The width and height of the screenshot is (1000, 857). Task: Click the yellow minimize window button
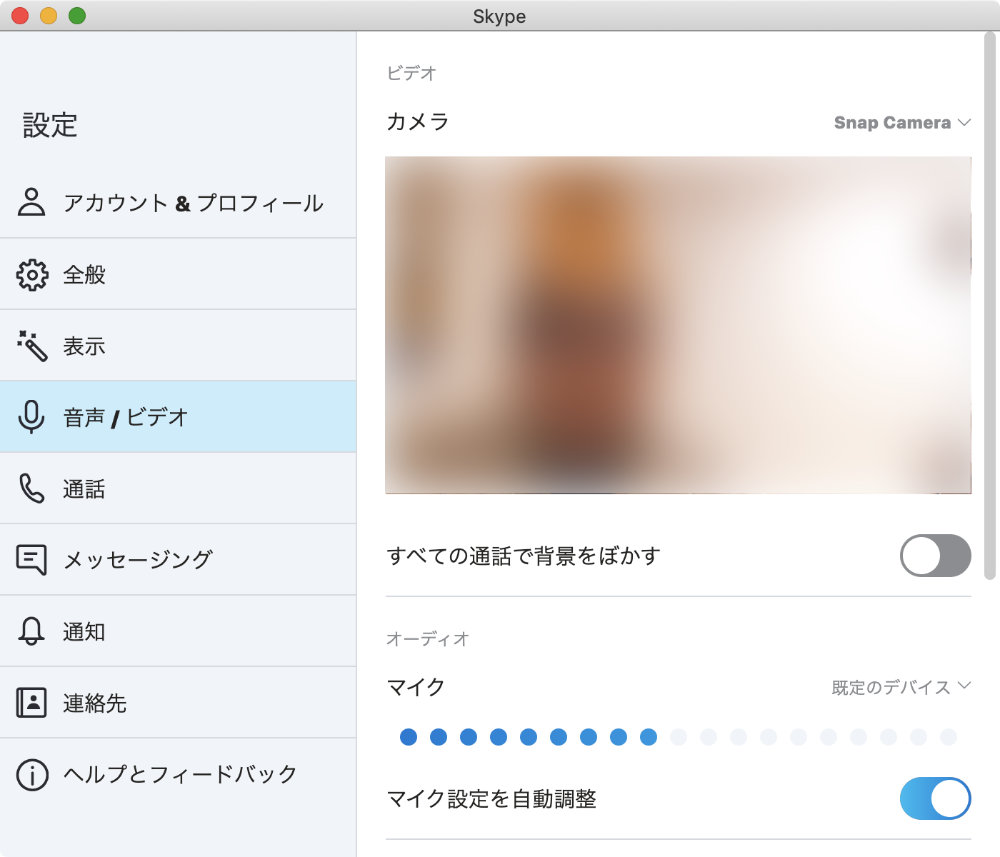pos(48,15)
